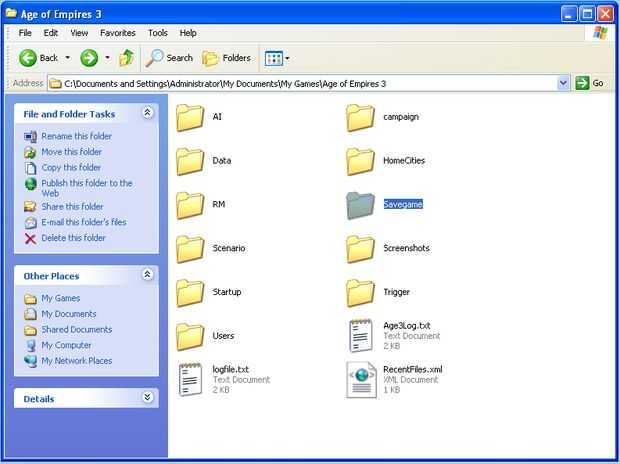The width and height of the screenshot is (620, 464).
Task: Click the globe Publish icon
Action: (30, 184)
